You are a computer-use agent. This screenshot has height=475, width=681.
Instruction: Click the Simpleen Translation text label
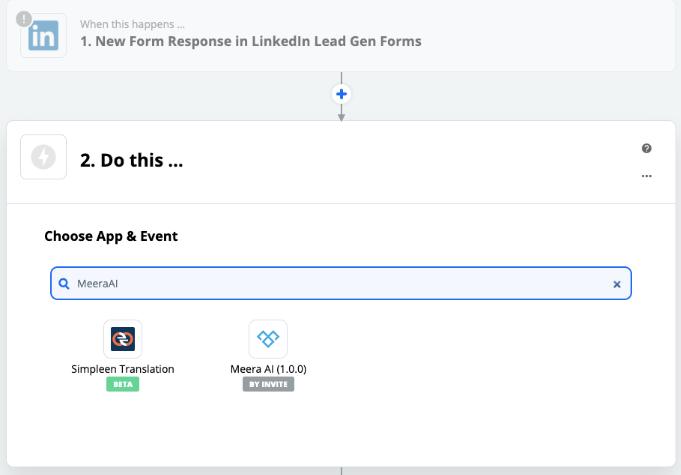point(122,369)
